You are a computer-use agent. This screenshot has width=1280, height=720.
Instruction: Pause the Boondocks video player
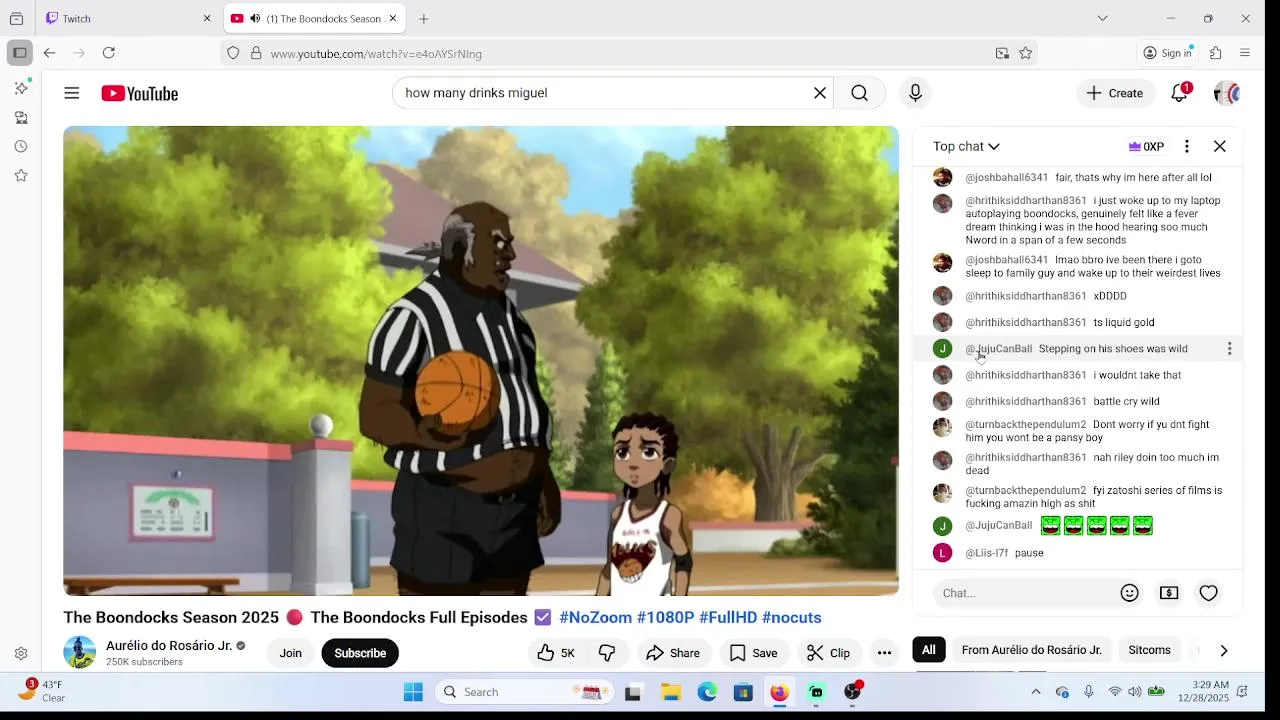tap(481, 360)
